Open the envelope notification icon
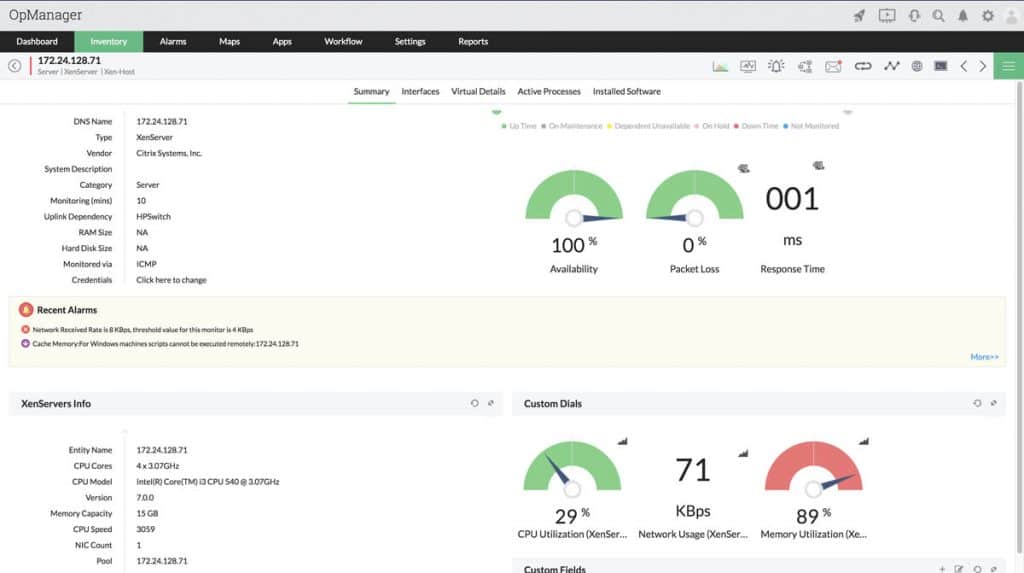Screen dimensions: 1024x573 (x=833, y=66)
